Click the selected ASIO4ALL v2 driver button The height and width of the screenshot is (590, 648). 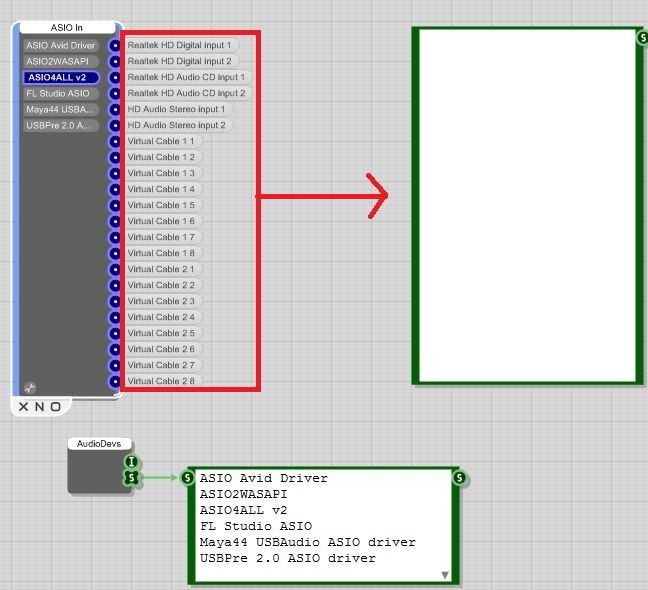pos(62,77)
